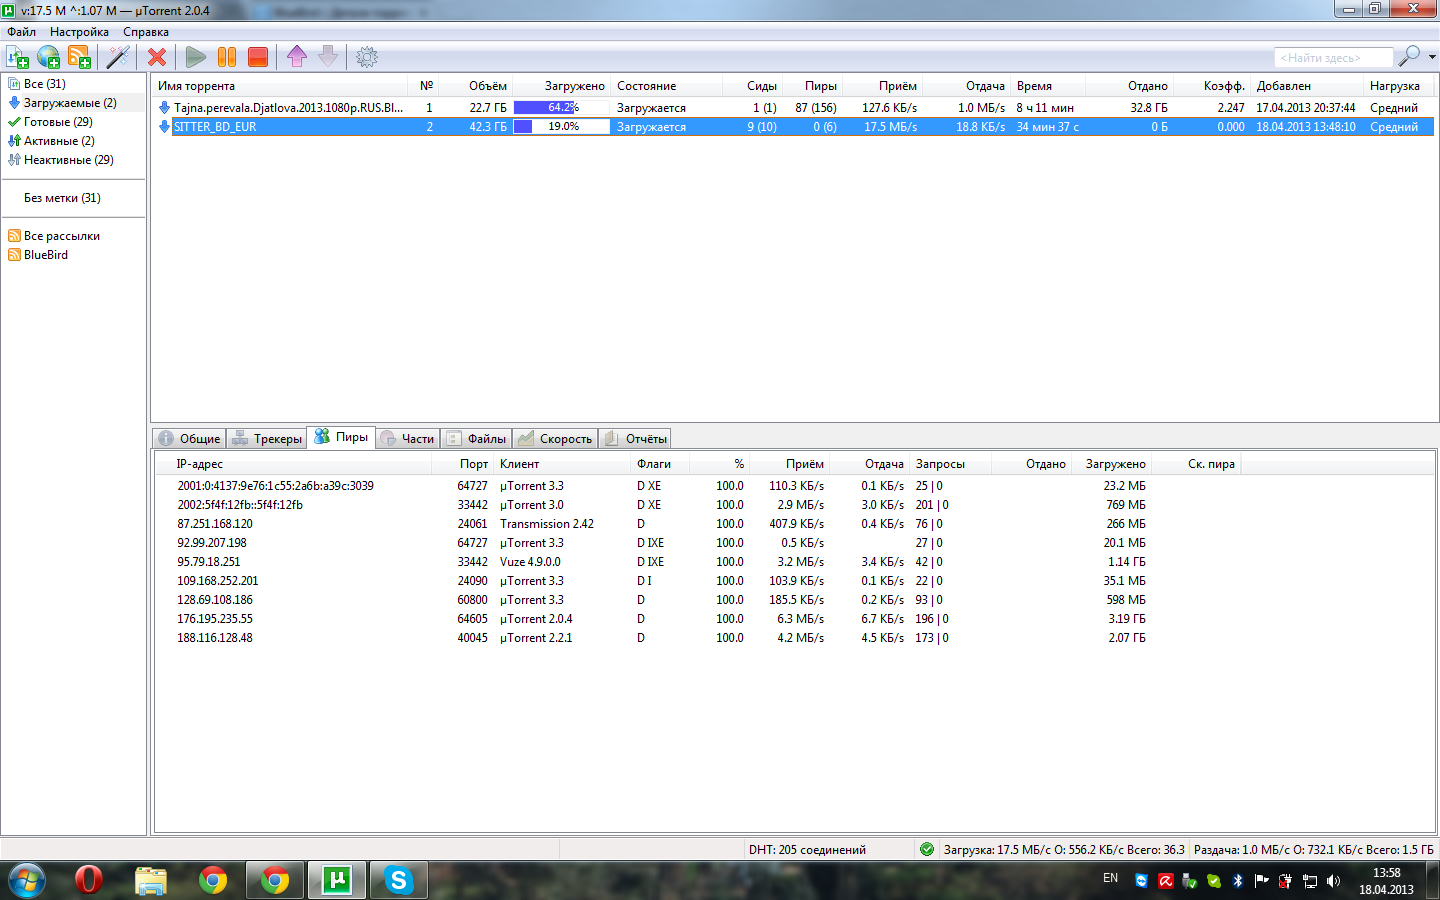
Task: Select peer 95.79.18.251 using Vuze
Action: 700,562
